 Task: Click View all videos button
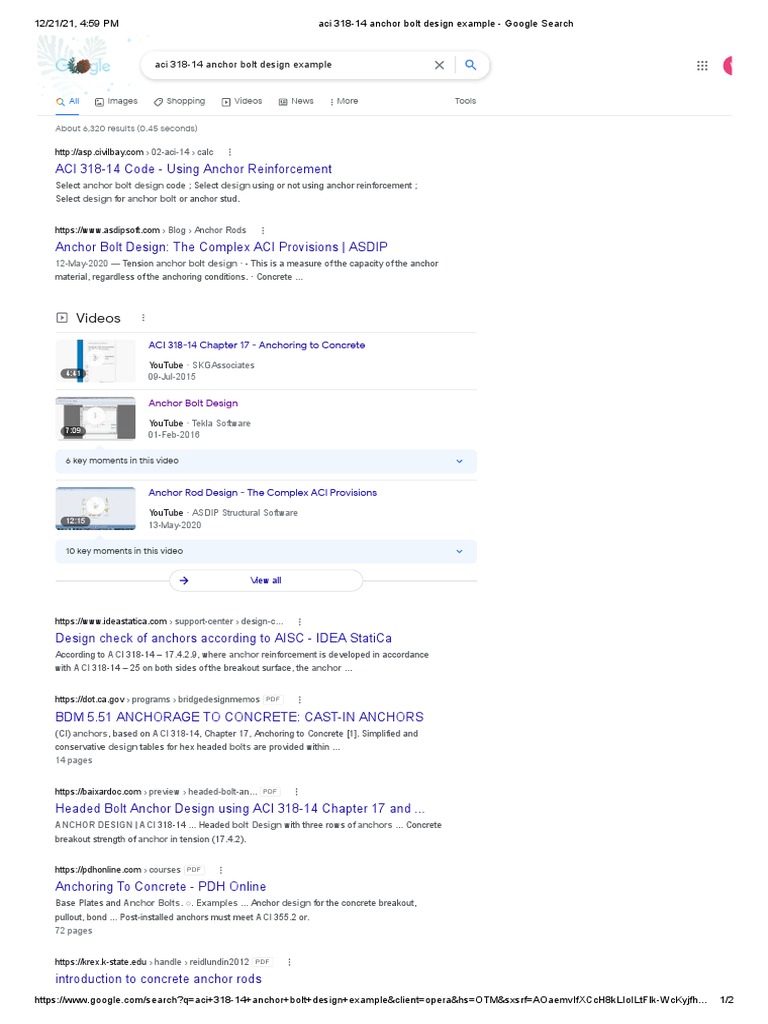click(x=266, y=581)
